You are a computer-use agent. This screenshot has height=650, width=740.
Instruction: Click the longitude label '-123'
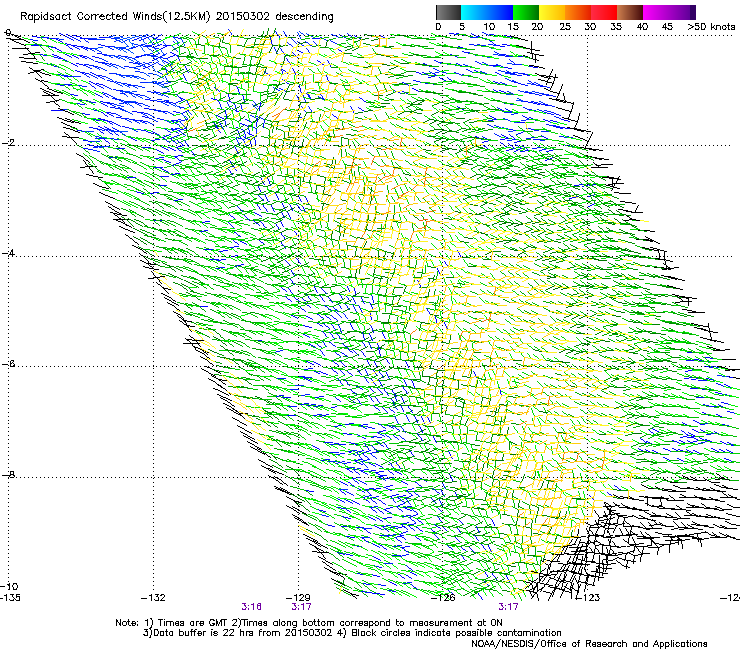[x=588, y=598]
